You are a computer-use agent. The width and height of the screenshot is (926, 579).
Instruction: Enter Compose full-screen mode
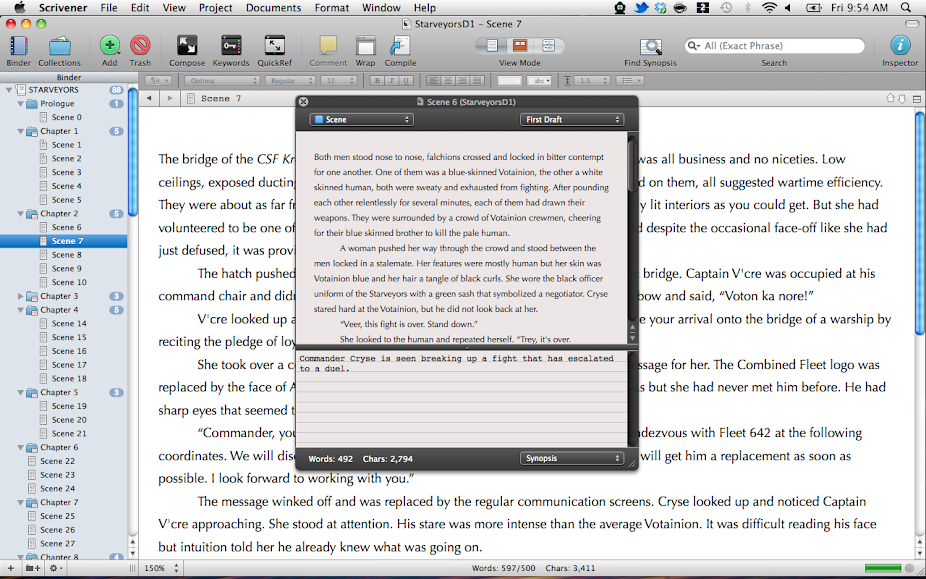point(187,45)
